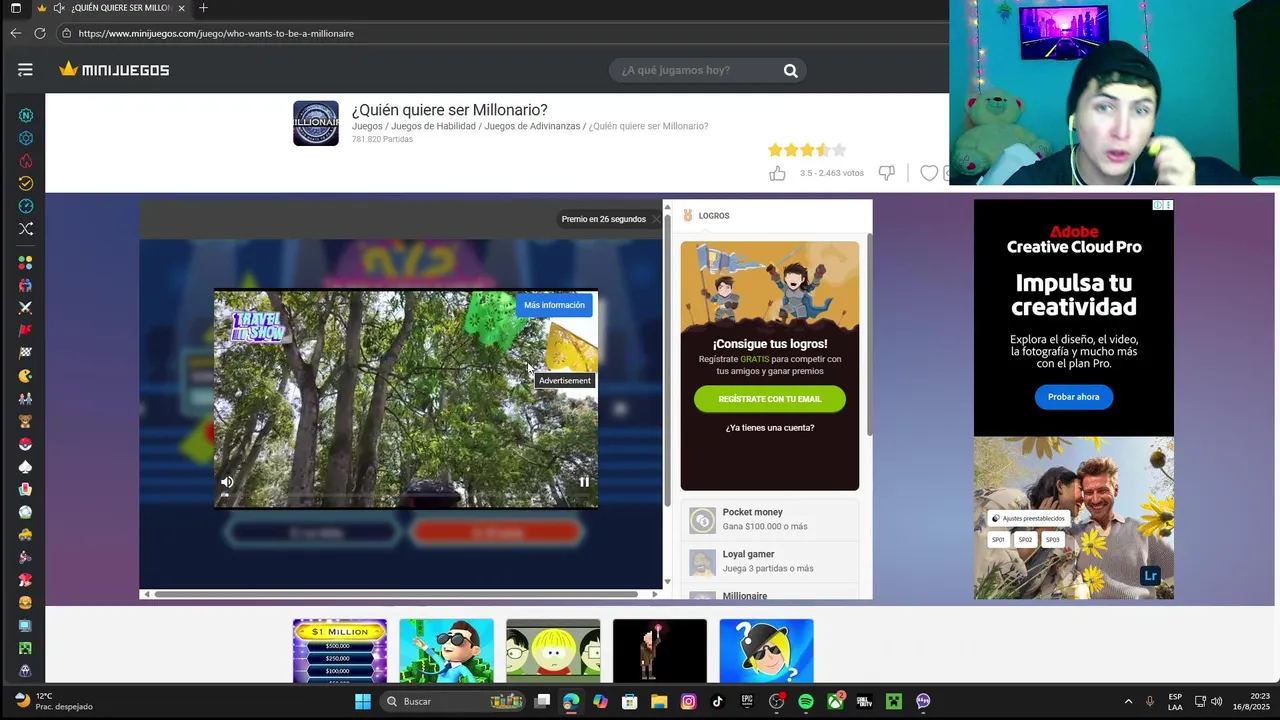Click the site information icon left of the URL

(x=66, y=33)
